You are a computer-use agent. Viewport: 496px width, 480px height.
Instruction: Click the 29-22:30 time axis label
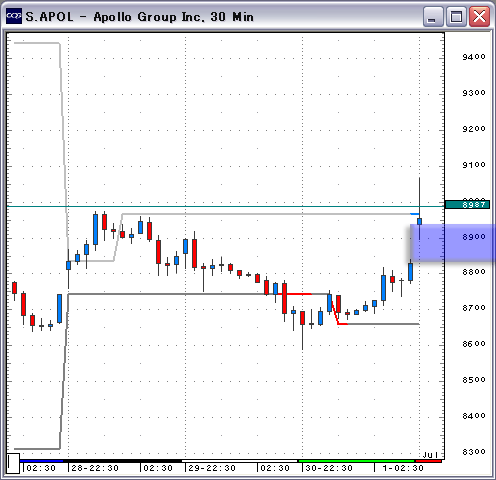point(212,468)
